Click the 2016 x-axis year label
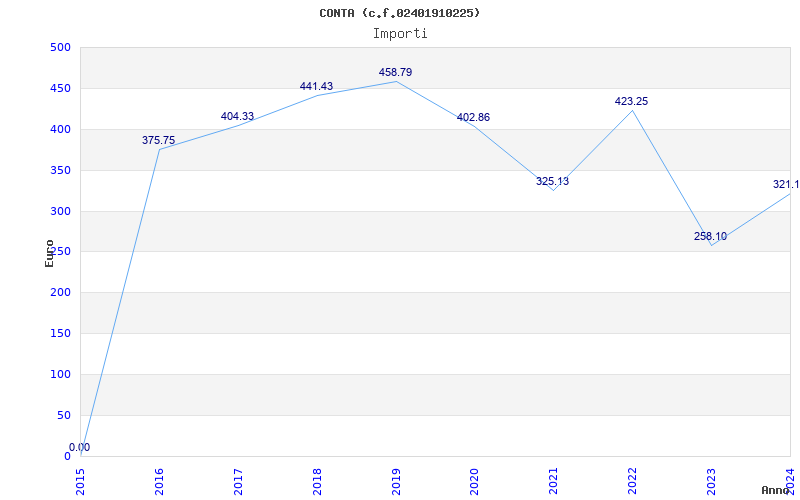 (159, 481)
